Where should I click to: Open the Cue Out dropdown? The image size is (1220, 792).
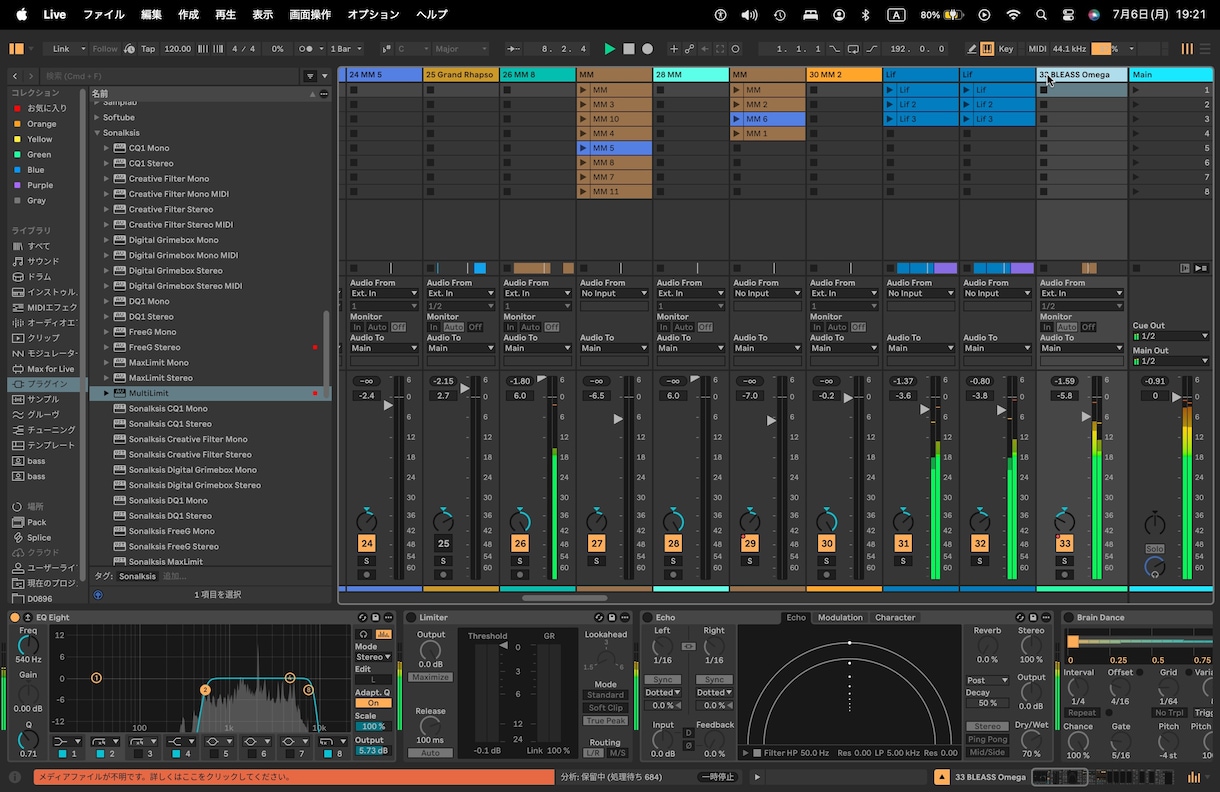(x=1171, y=336)
